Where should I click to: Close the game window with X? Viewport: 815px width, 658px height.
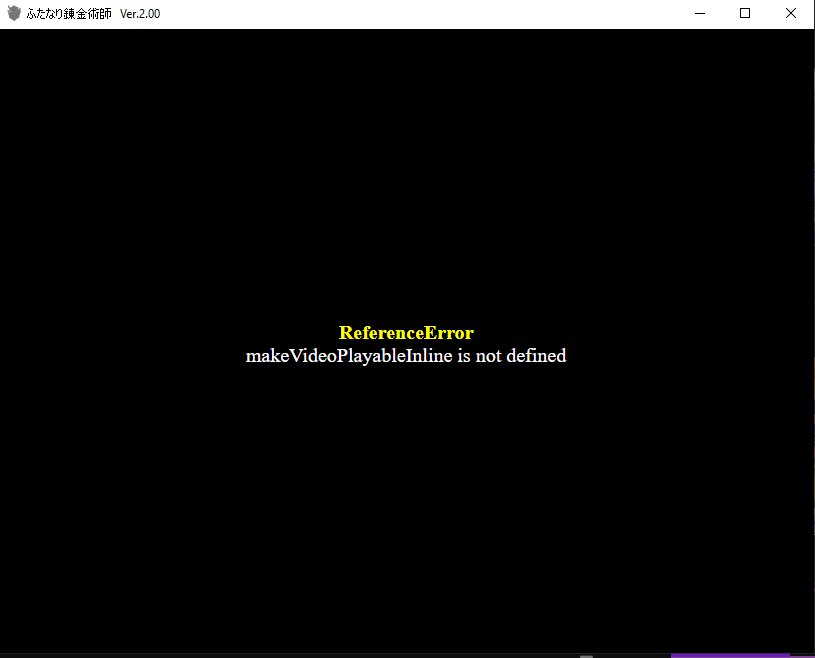[791, 14]
